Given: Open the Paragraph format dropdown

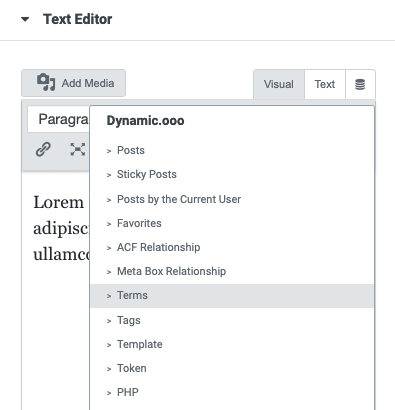Looking at the screenshot, I should [59, 119].
